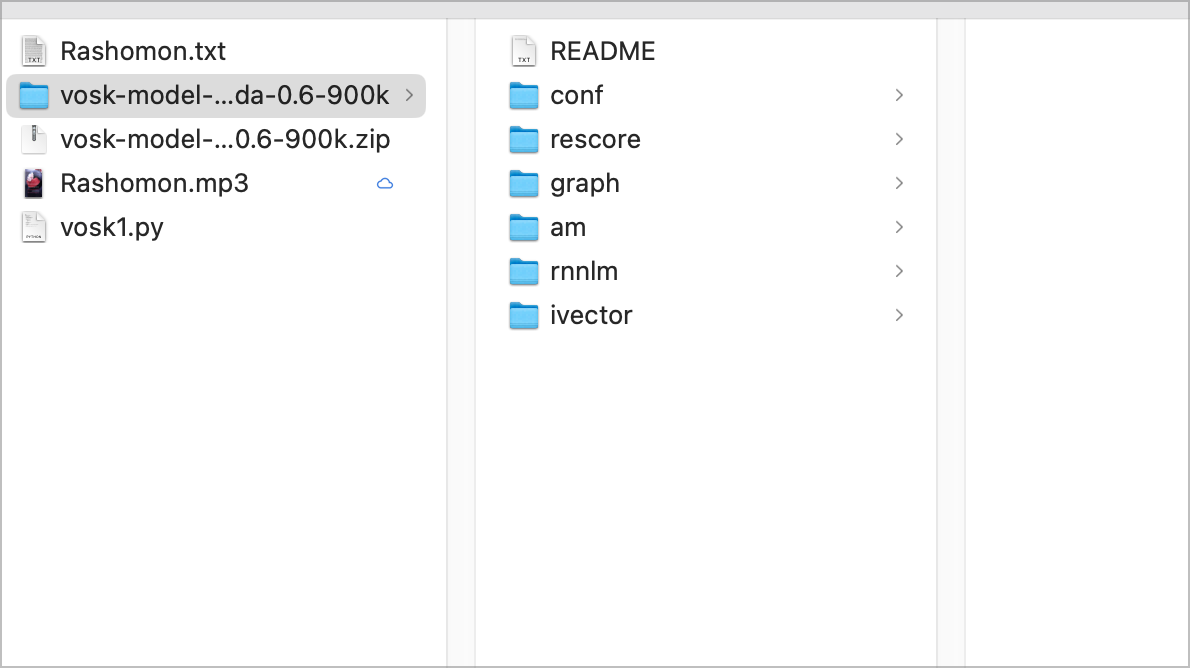The width and height of the screenshot is (1190, 668).
Task: Select the Rashomon.mp3 album art icon
Action: 33,183
